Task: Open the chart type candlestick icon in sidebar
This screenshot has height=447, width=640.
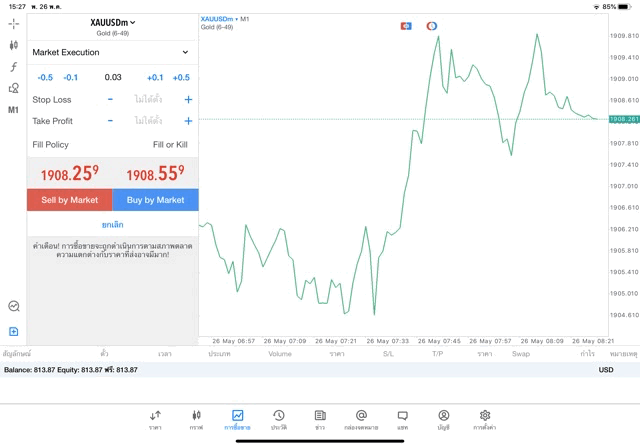Action: click(x=13, y=45)
